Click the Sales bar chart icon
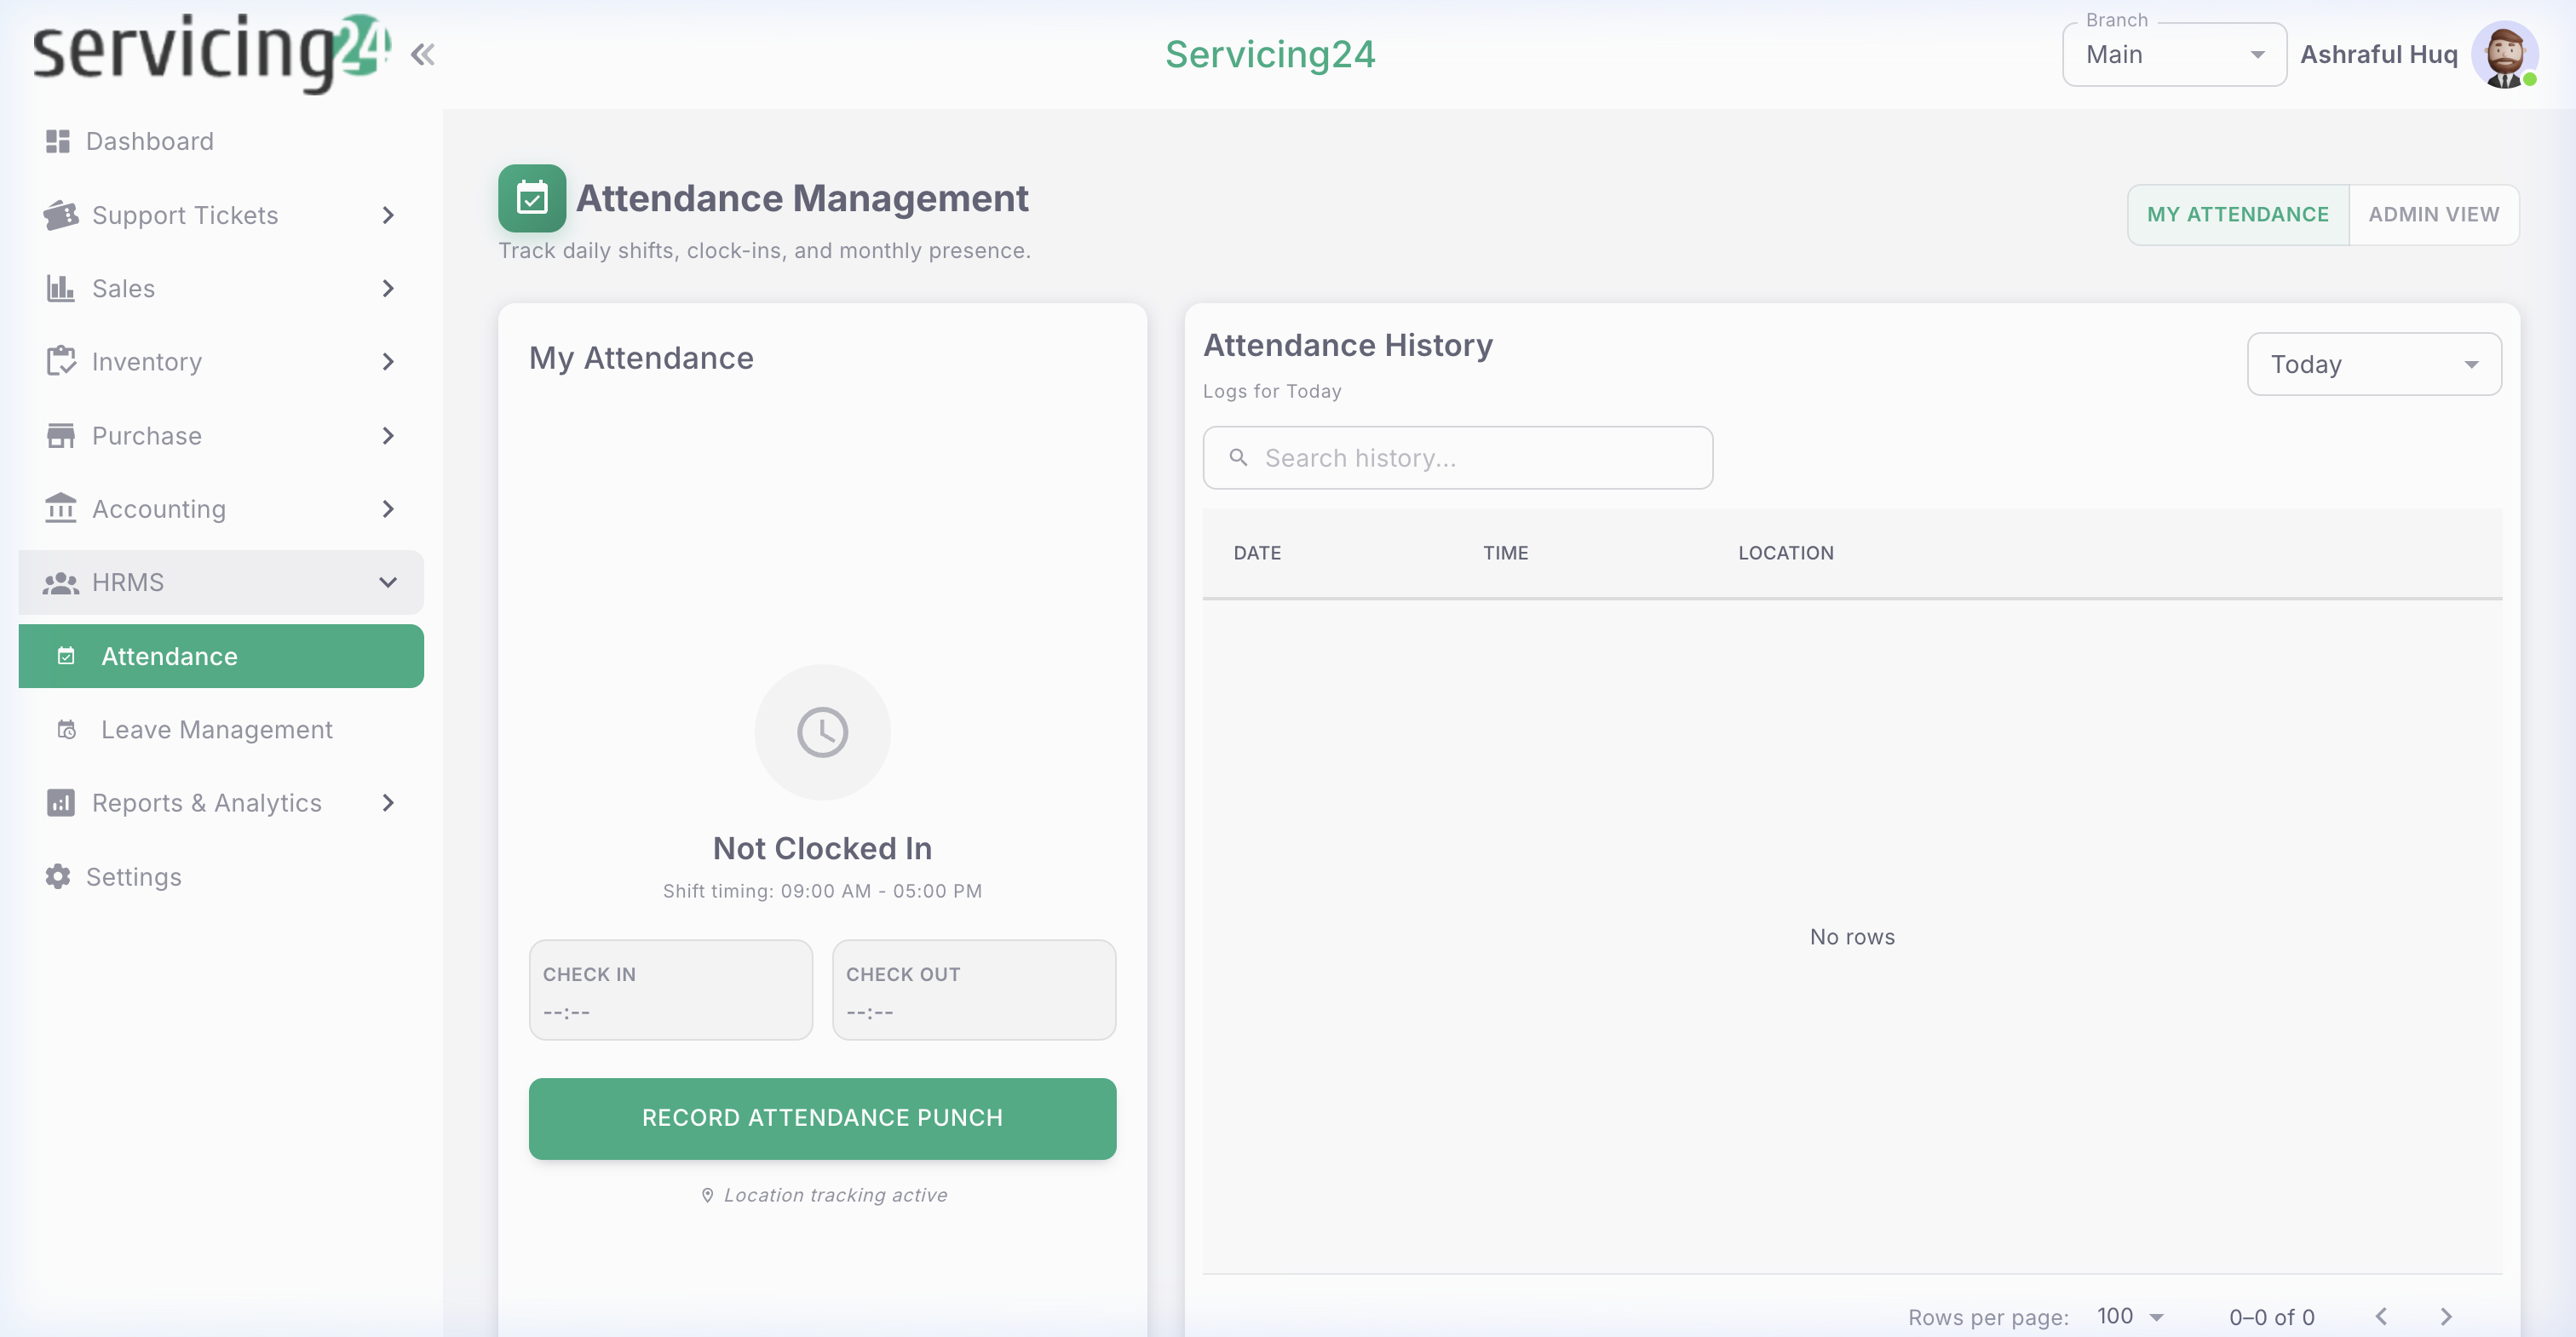This screenshot has height=1337, width=2576. 61,288
